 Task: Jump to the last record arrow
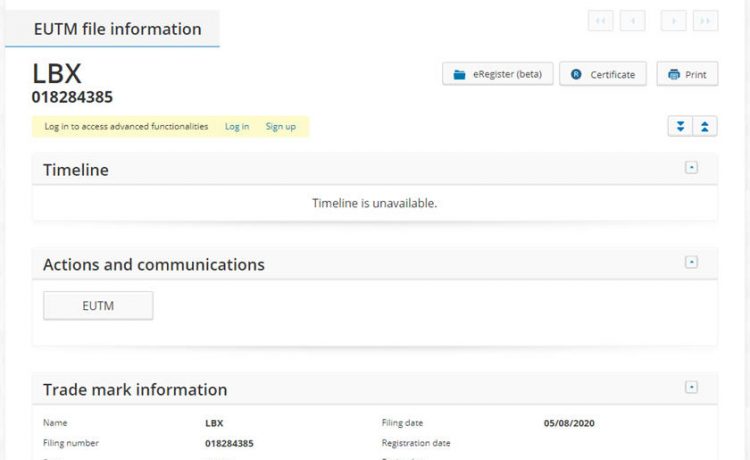tap(706, 21)
